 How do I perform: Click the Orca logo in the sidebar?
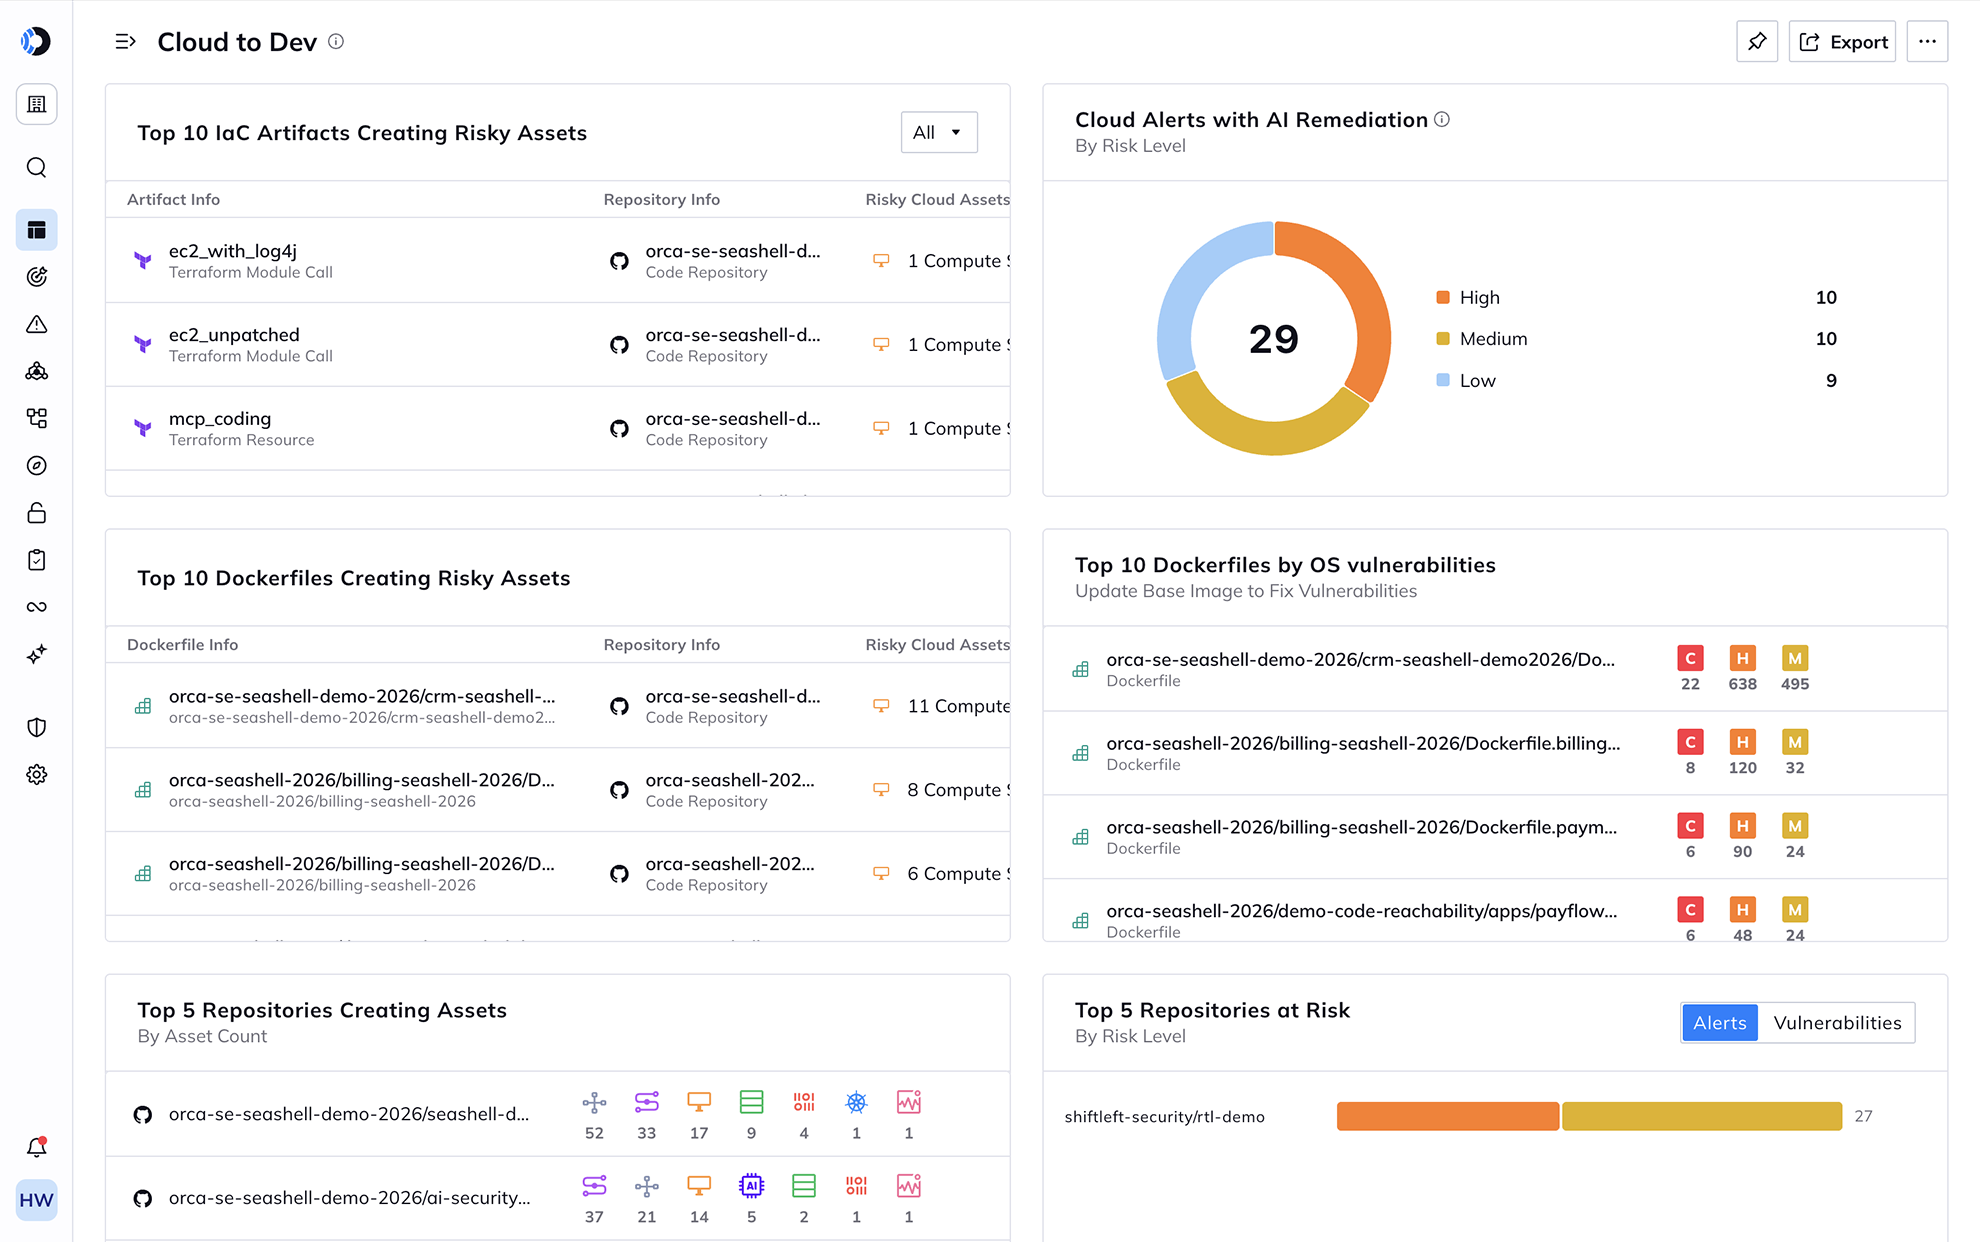36,41
